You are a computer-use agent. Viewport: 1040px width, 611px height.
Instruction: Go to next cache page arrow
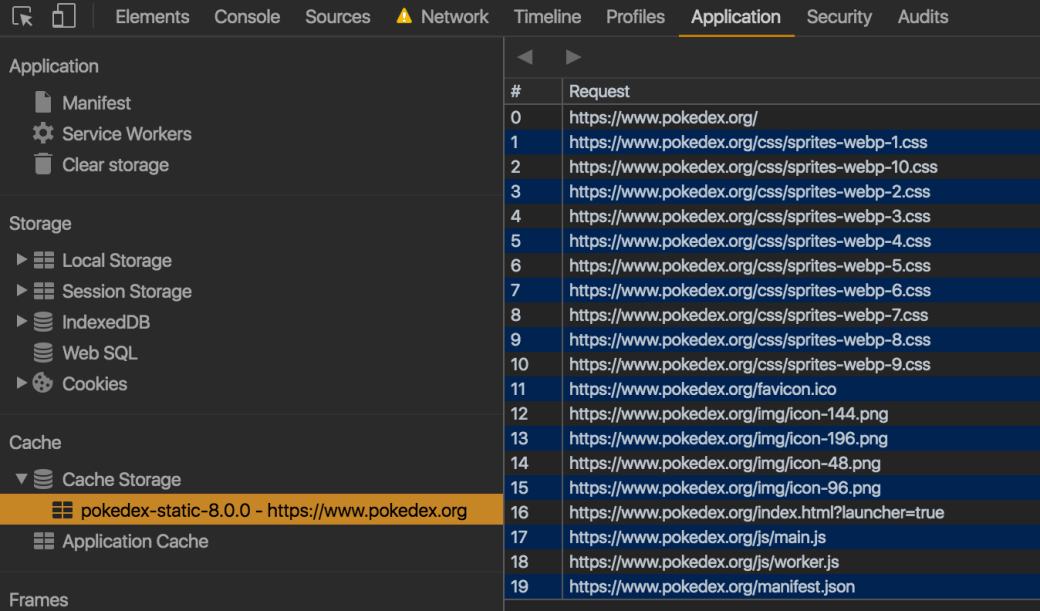573,57
